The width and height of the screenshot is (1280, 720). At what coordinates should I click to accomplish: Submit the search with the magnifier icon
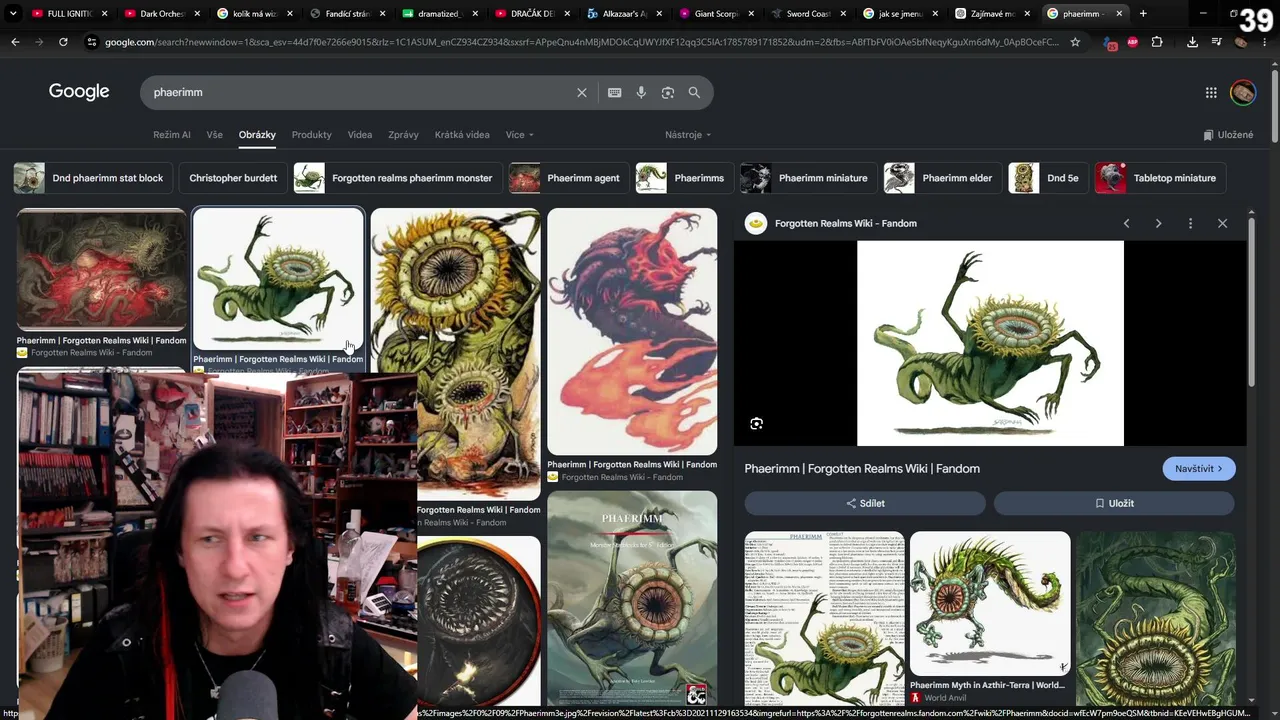(694, 92)
